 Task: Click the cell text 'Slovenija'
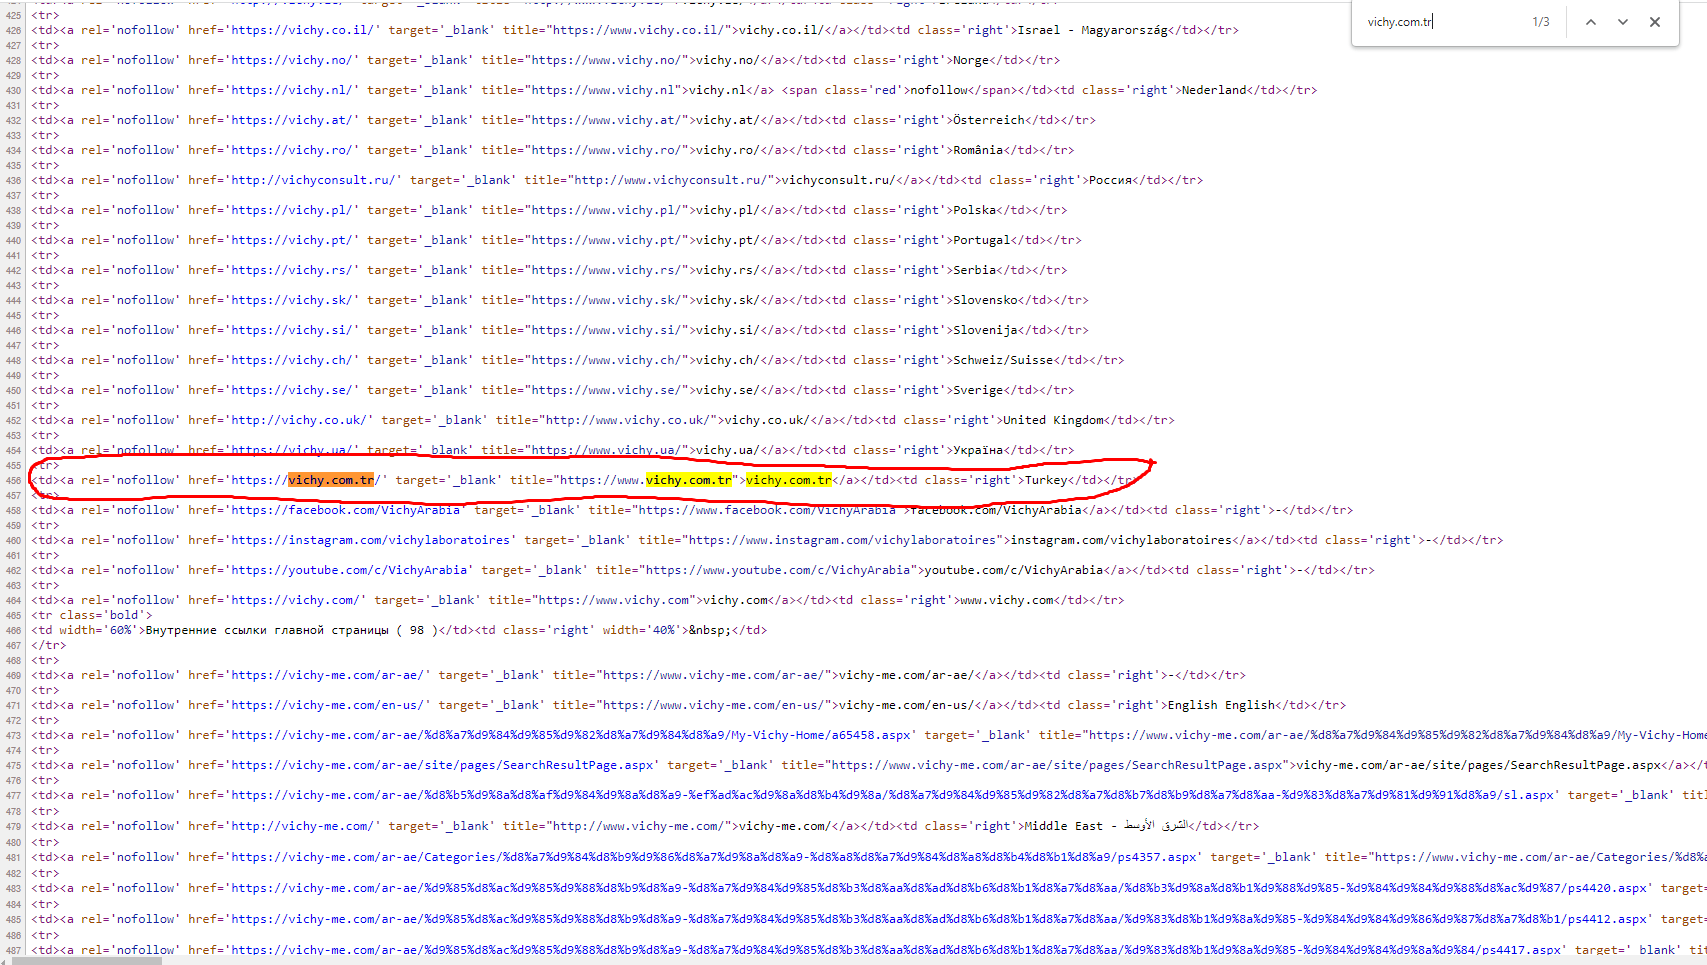986,330
